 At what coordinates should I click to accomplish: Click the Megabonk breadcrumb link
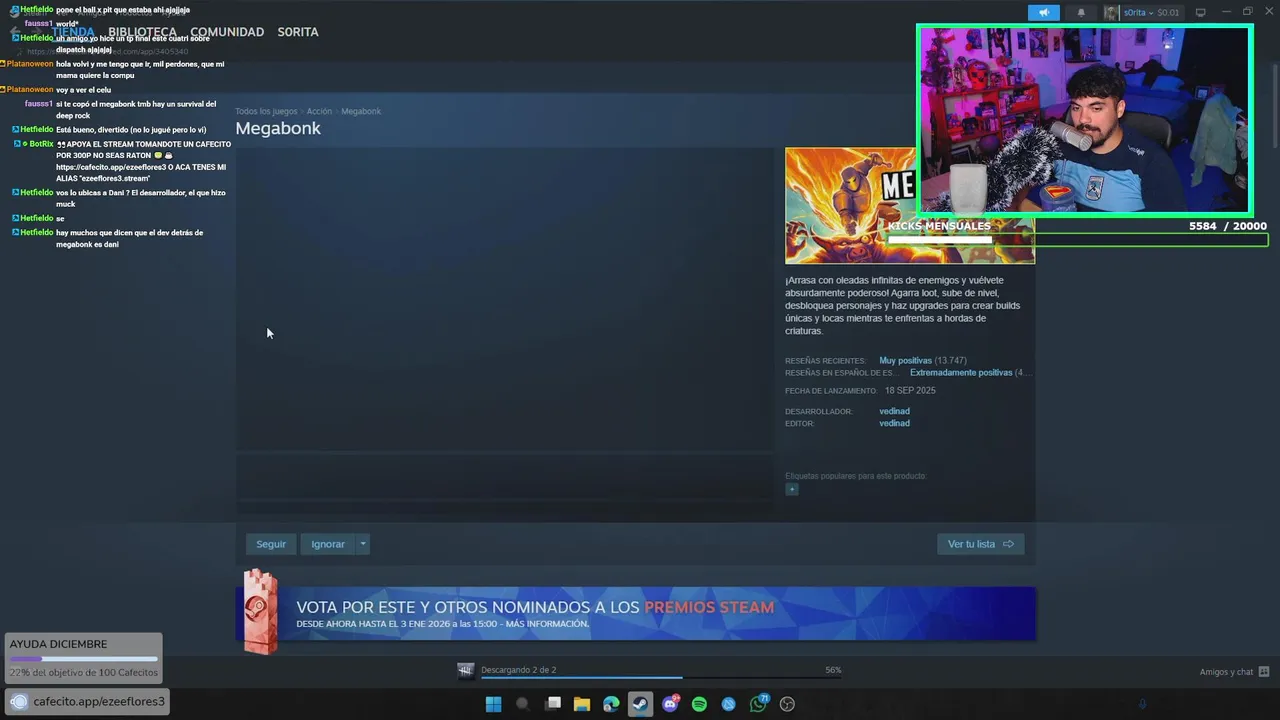pos(361,111)
